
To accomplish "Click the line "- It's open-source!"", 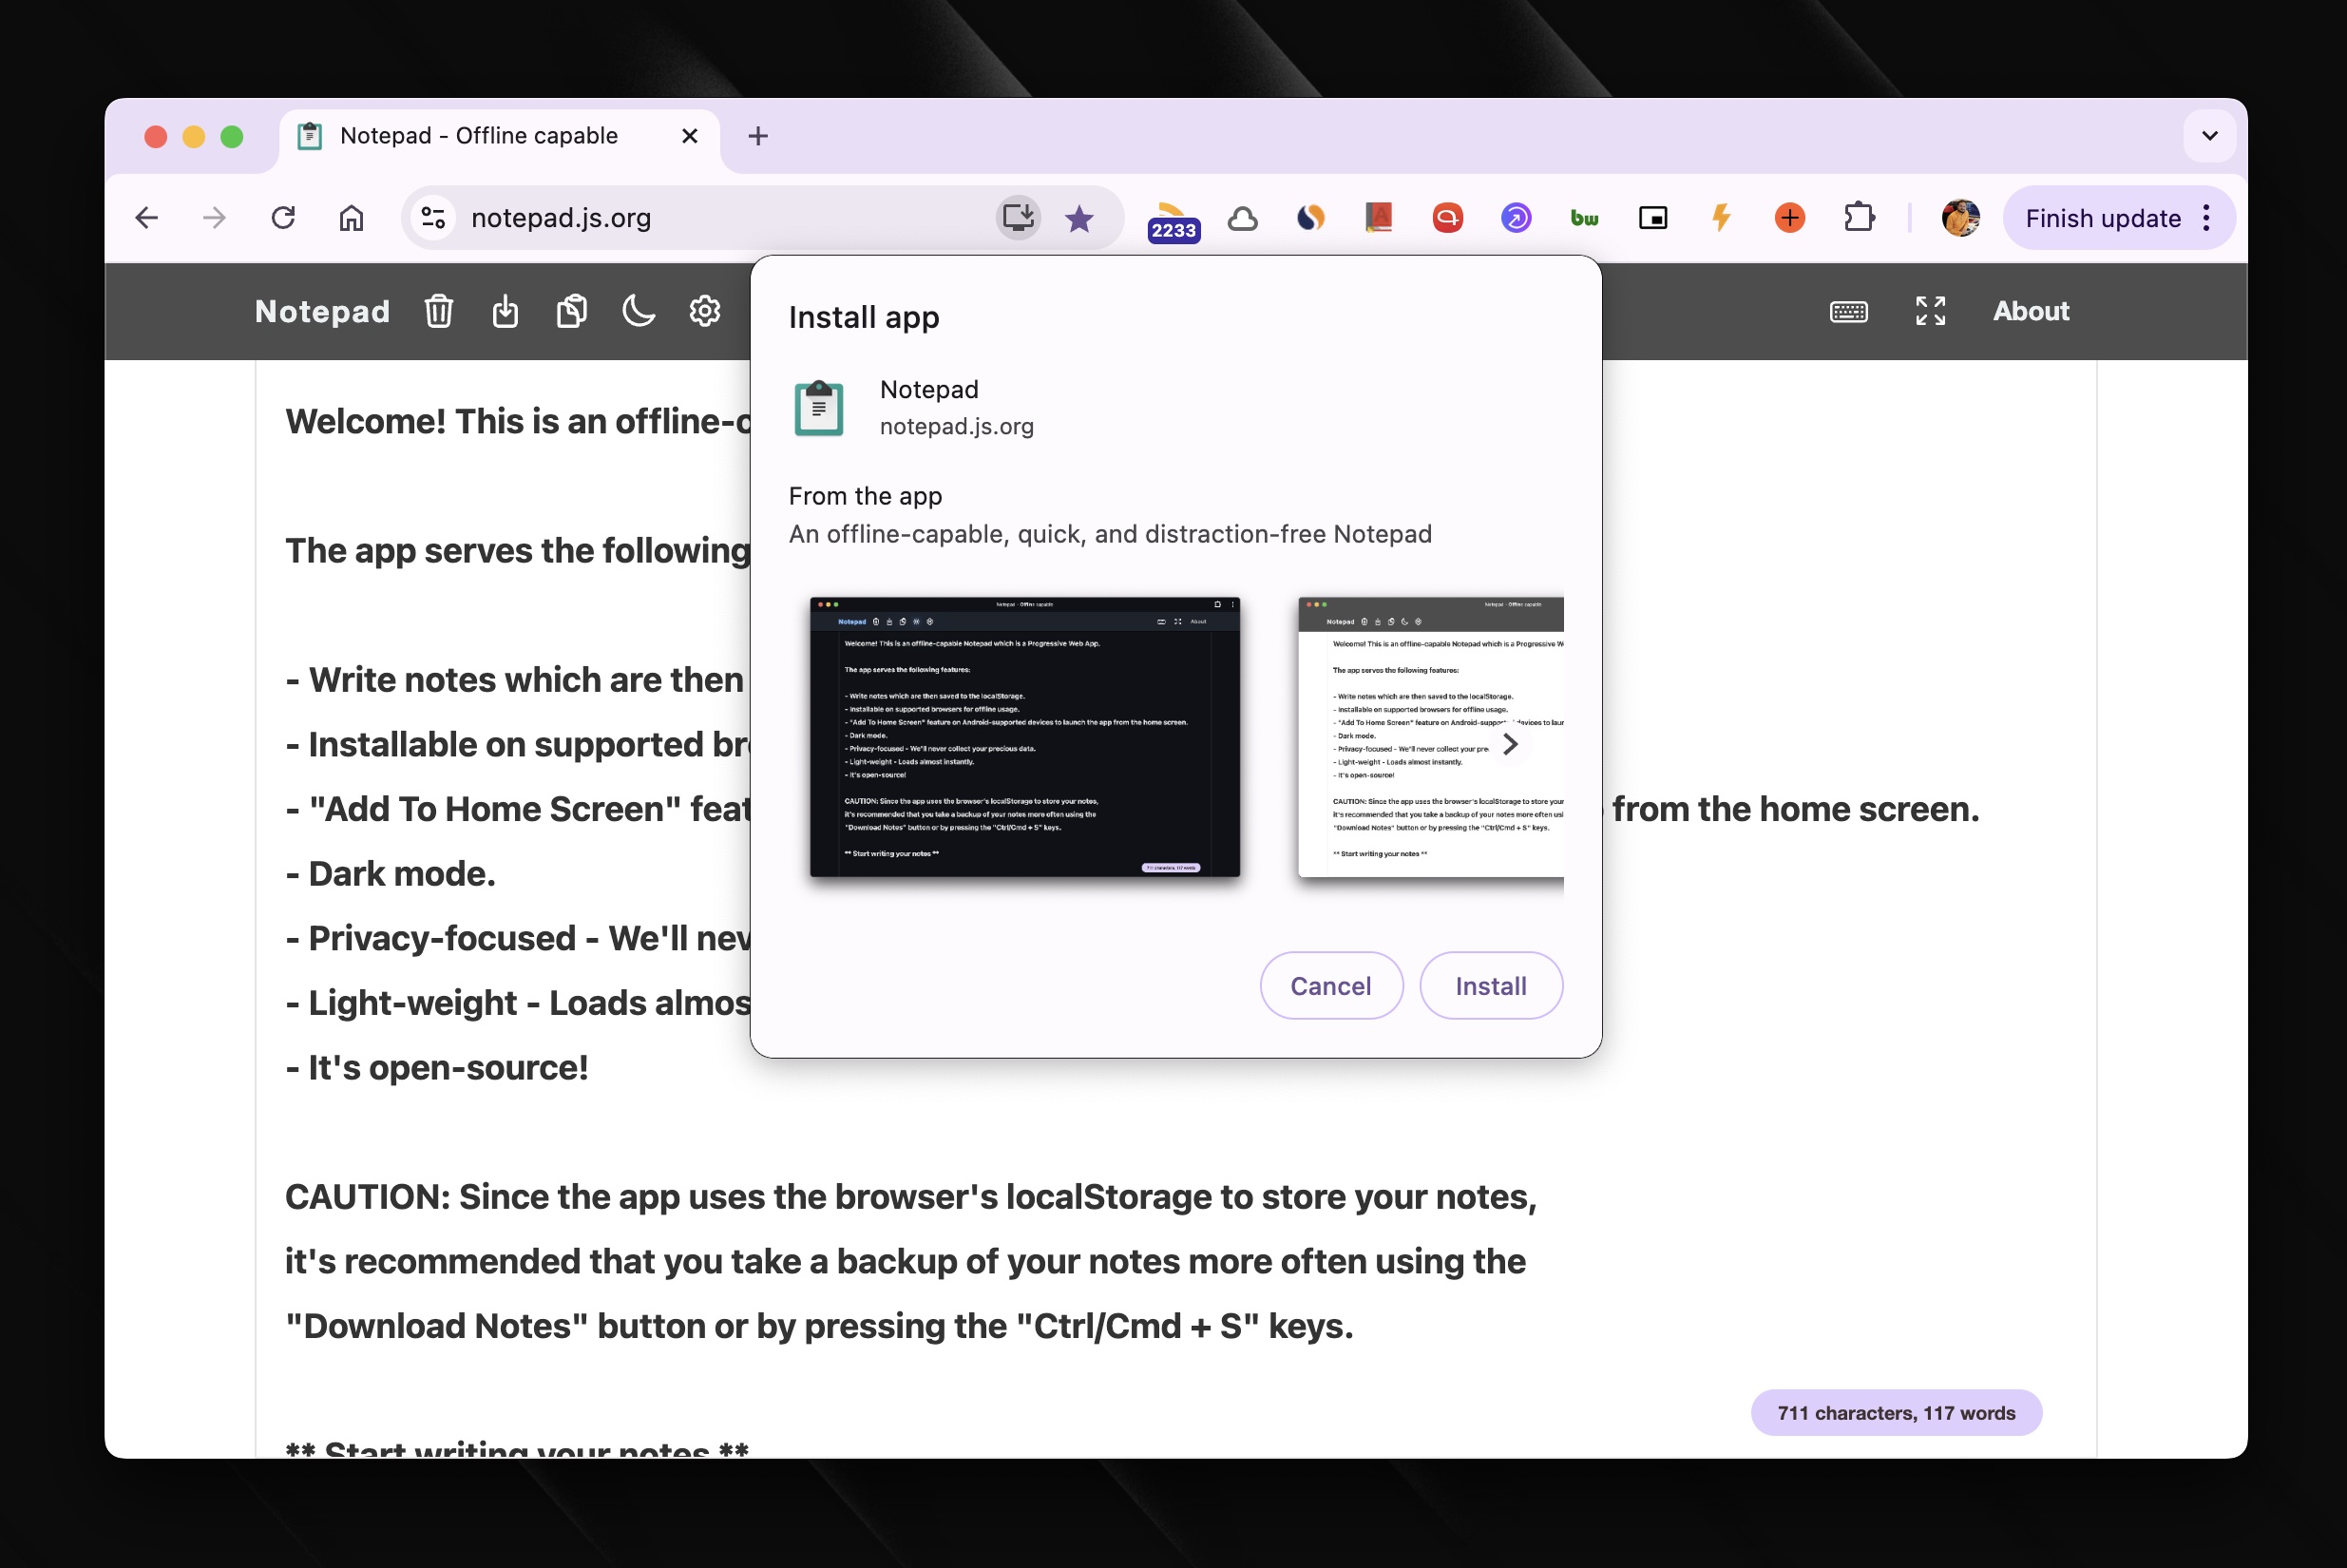I will tap(436, 1067).
